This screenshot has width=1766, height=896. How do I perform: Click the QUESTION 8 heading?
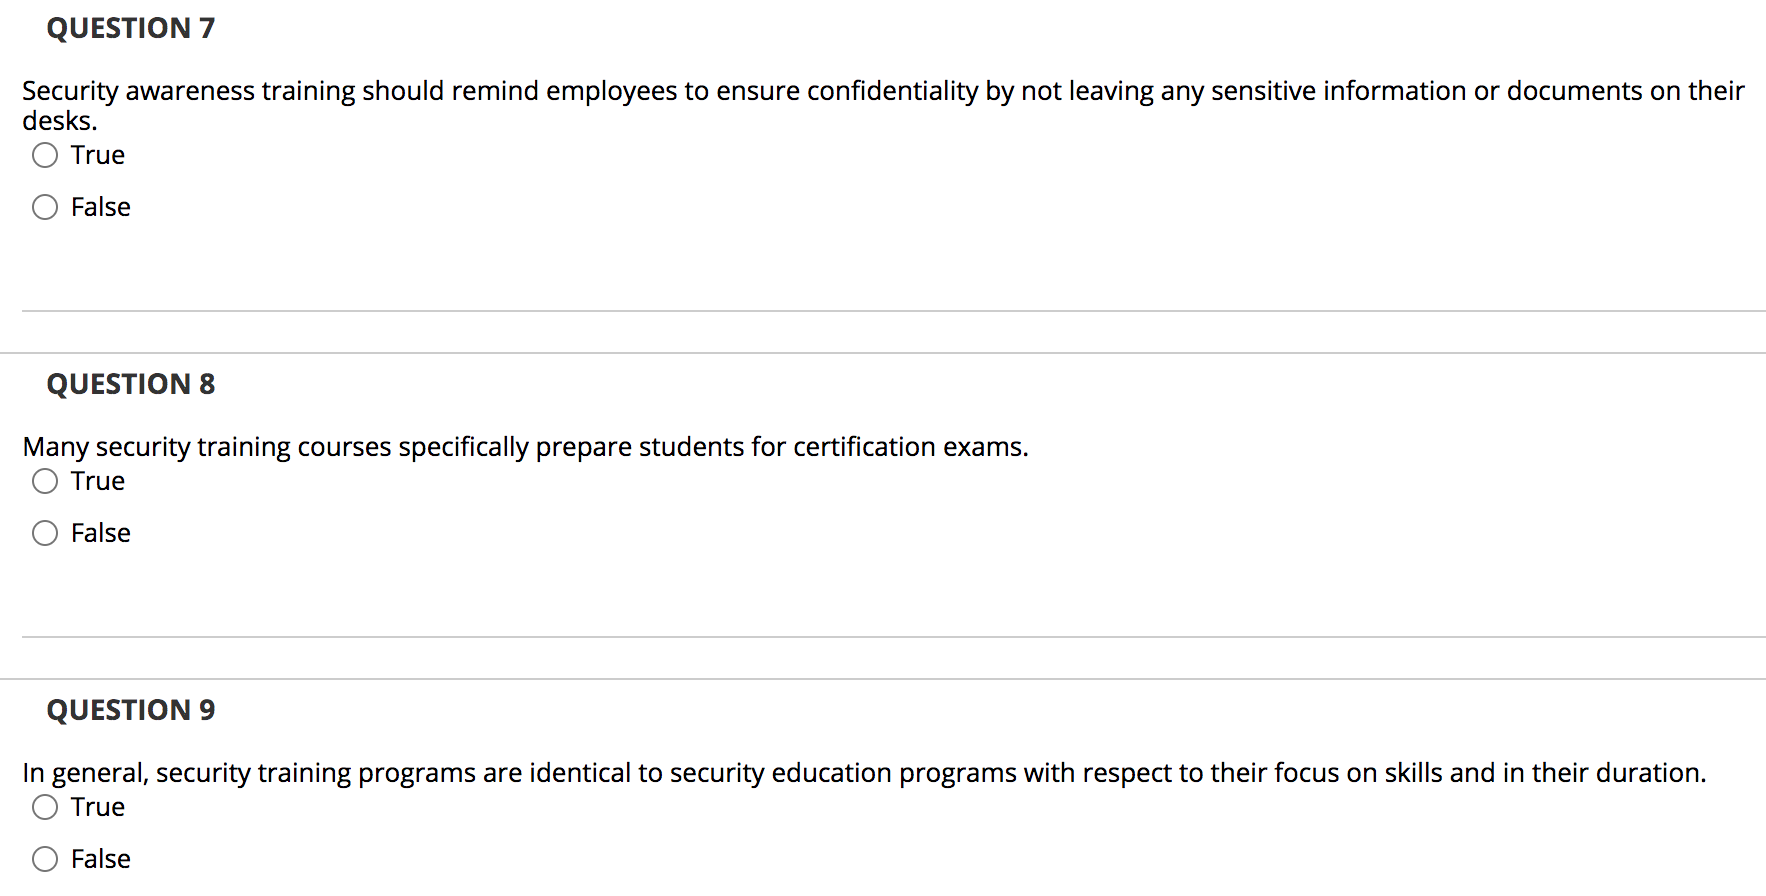pyautogui.click(x=131, y=384)
